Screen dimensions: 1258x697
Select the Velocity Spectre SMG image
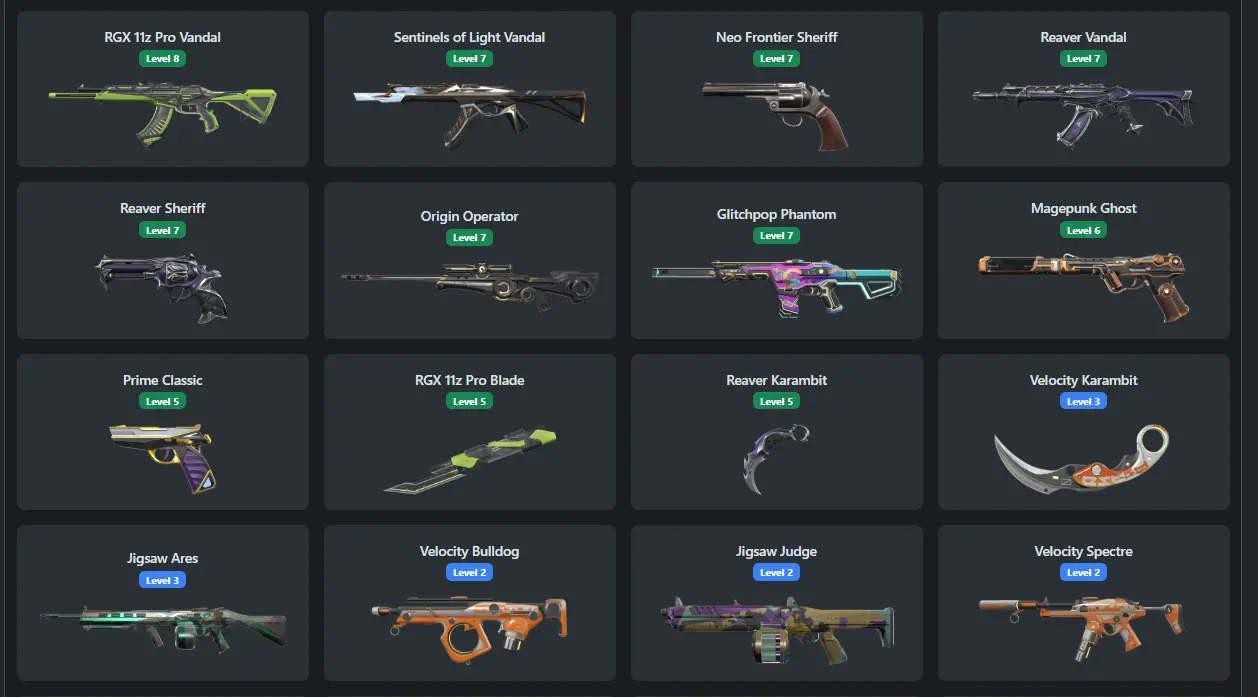[x=1083, y=627]
